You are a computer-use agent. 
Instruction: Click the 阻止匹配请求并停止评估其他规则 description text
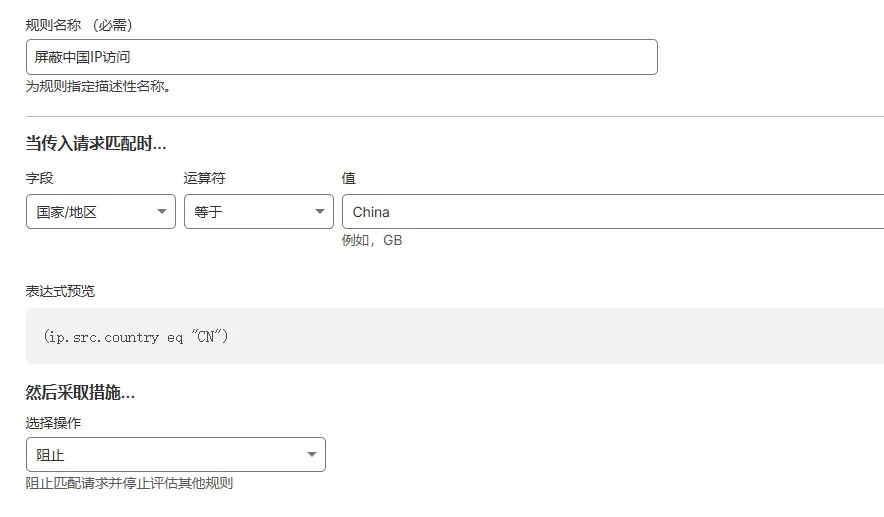[129, 484]
